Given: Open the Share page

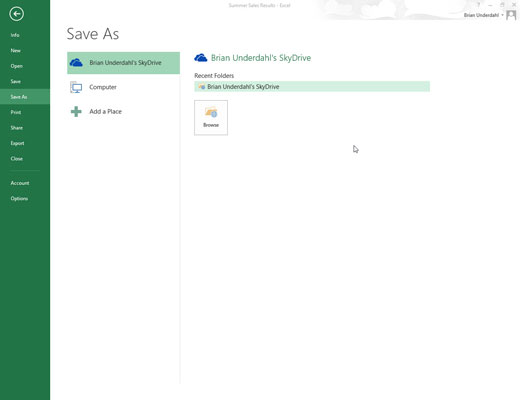Looking at the screenshot, I should click(x=16, y=128).
